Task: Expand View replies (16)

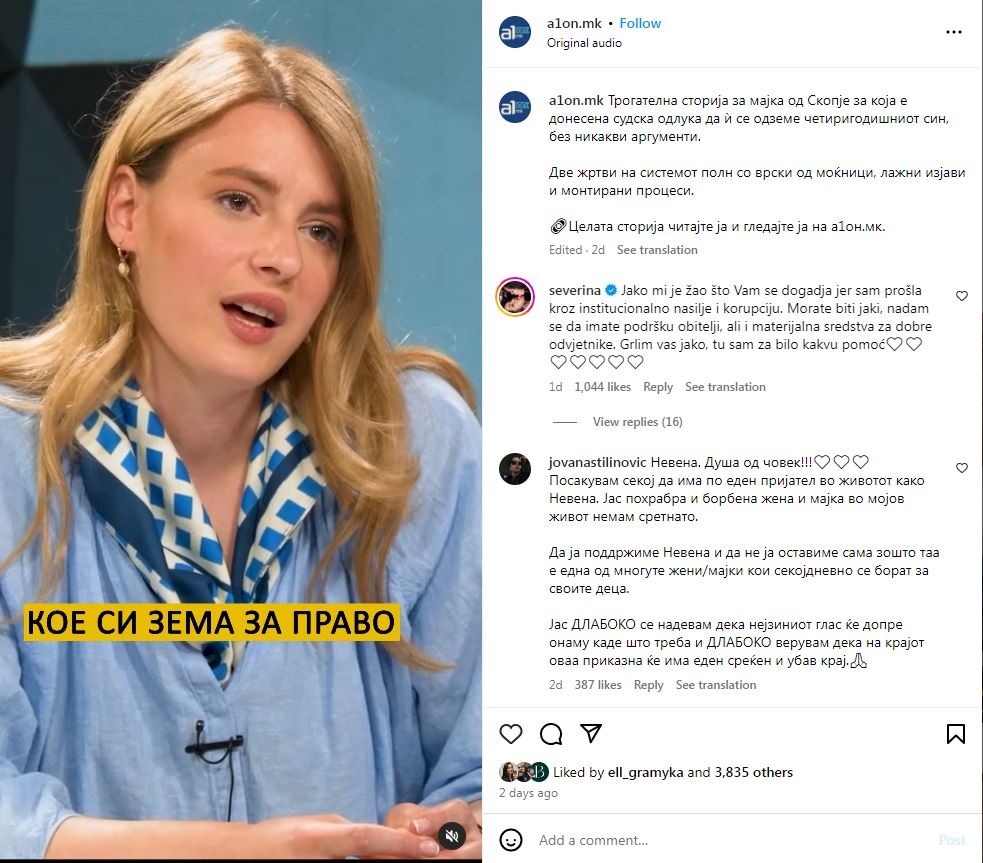Action: [x=638, y=422]
